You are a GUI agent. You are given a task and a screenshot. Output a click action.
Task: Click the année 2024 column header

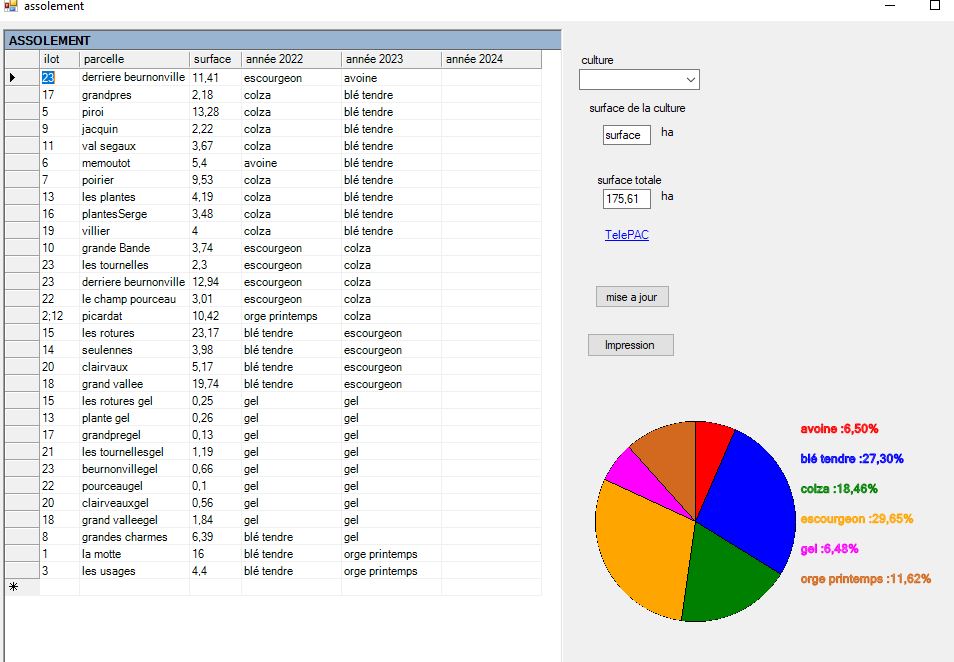(x=490, y=59)
